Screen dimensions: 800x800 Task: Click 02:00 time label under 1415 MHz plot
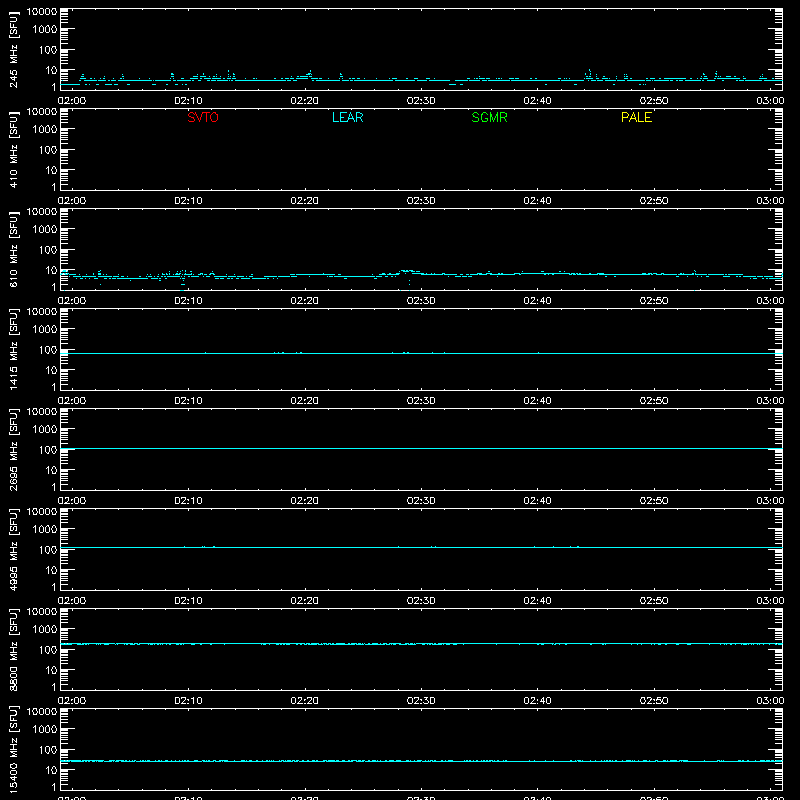click(x=72, y=401)
